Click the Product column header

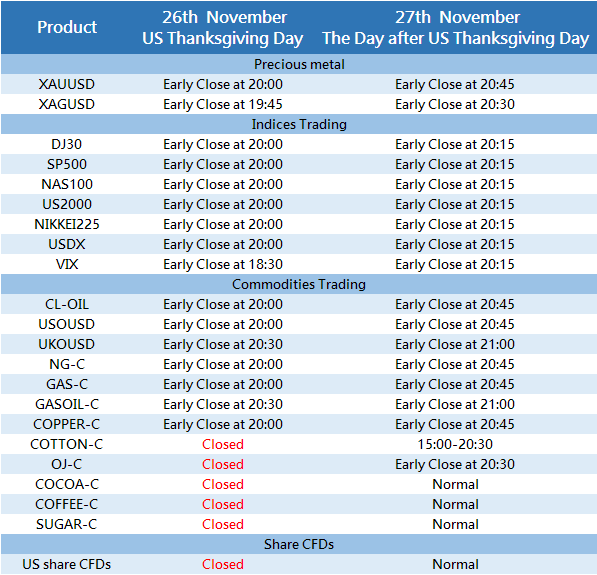67,27
